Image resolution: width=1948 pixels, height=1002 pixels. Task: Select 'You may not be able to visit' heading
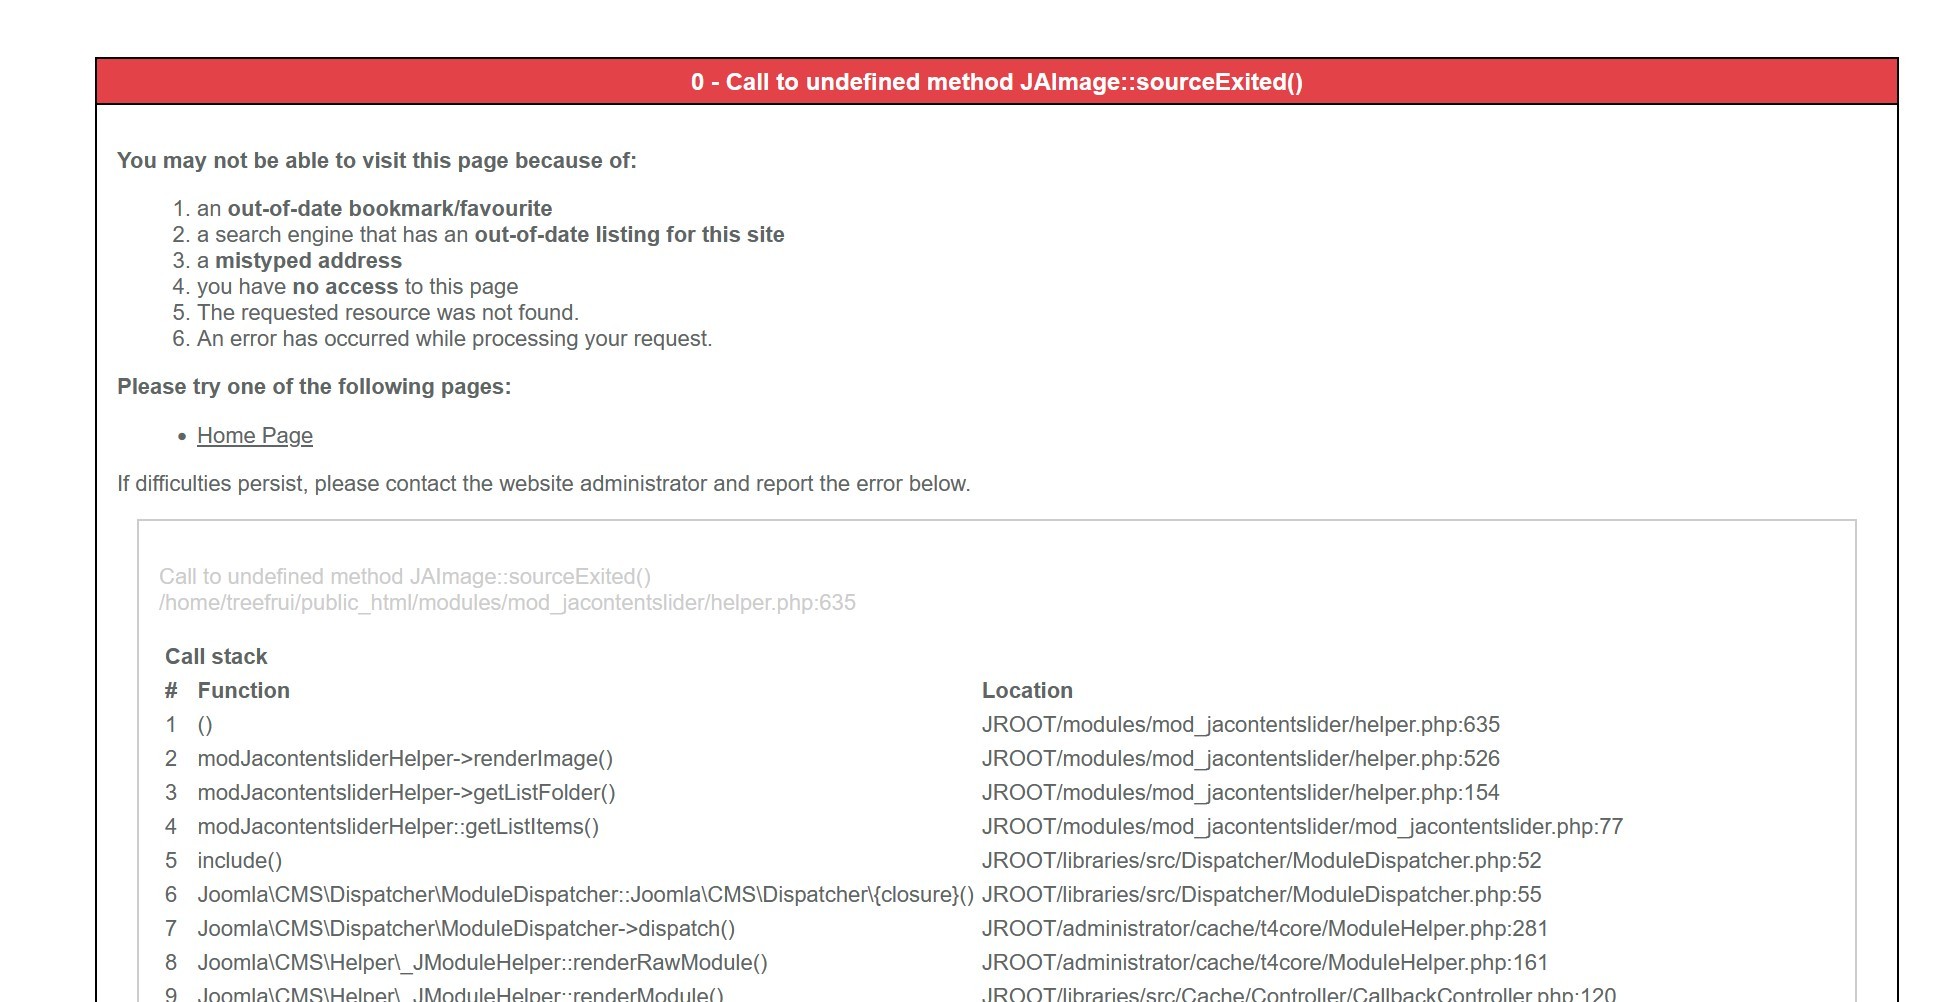[377, 161]
